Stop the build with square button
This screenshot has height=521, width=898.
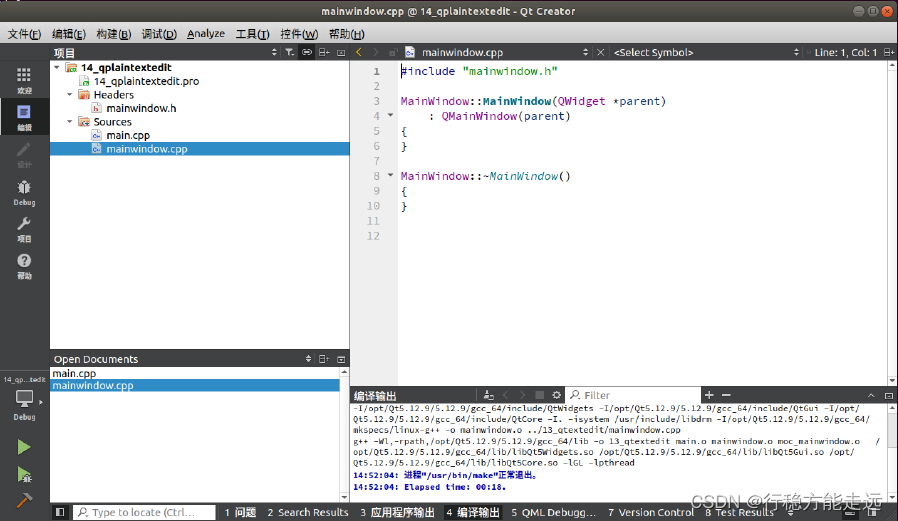(539, 395)
